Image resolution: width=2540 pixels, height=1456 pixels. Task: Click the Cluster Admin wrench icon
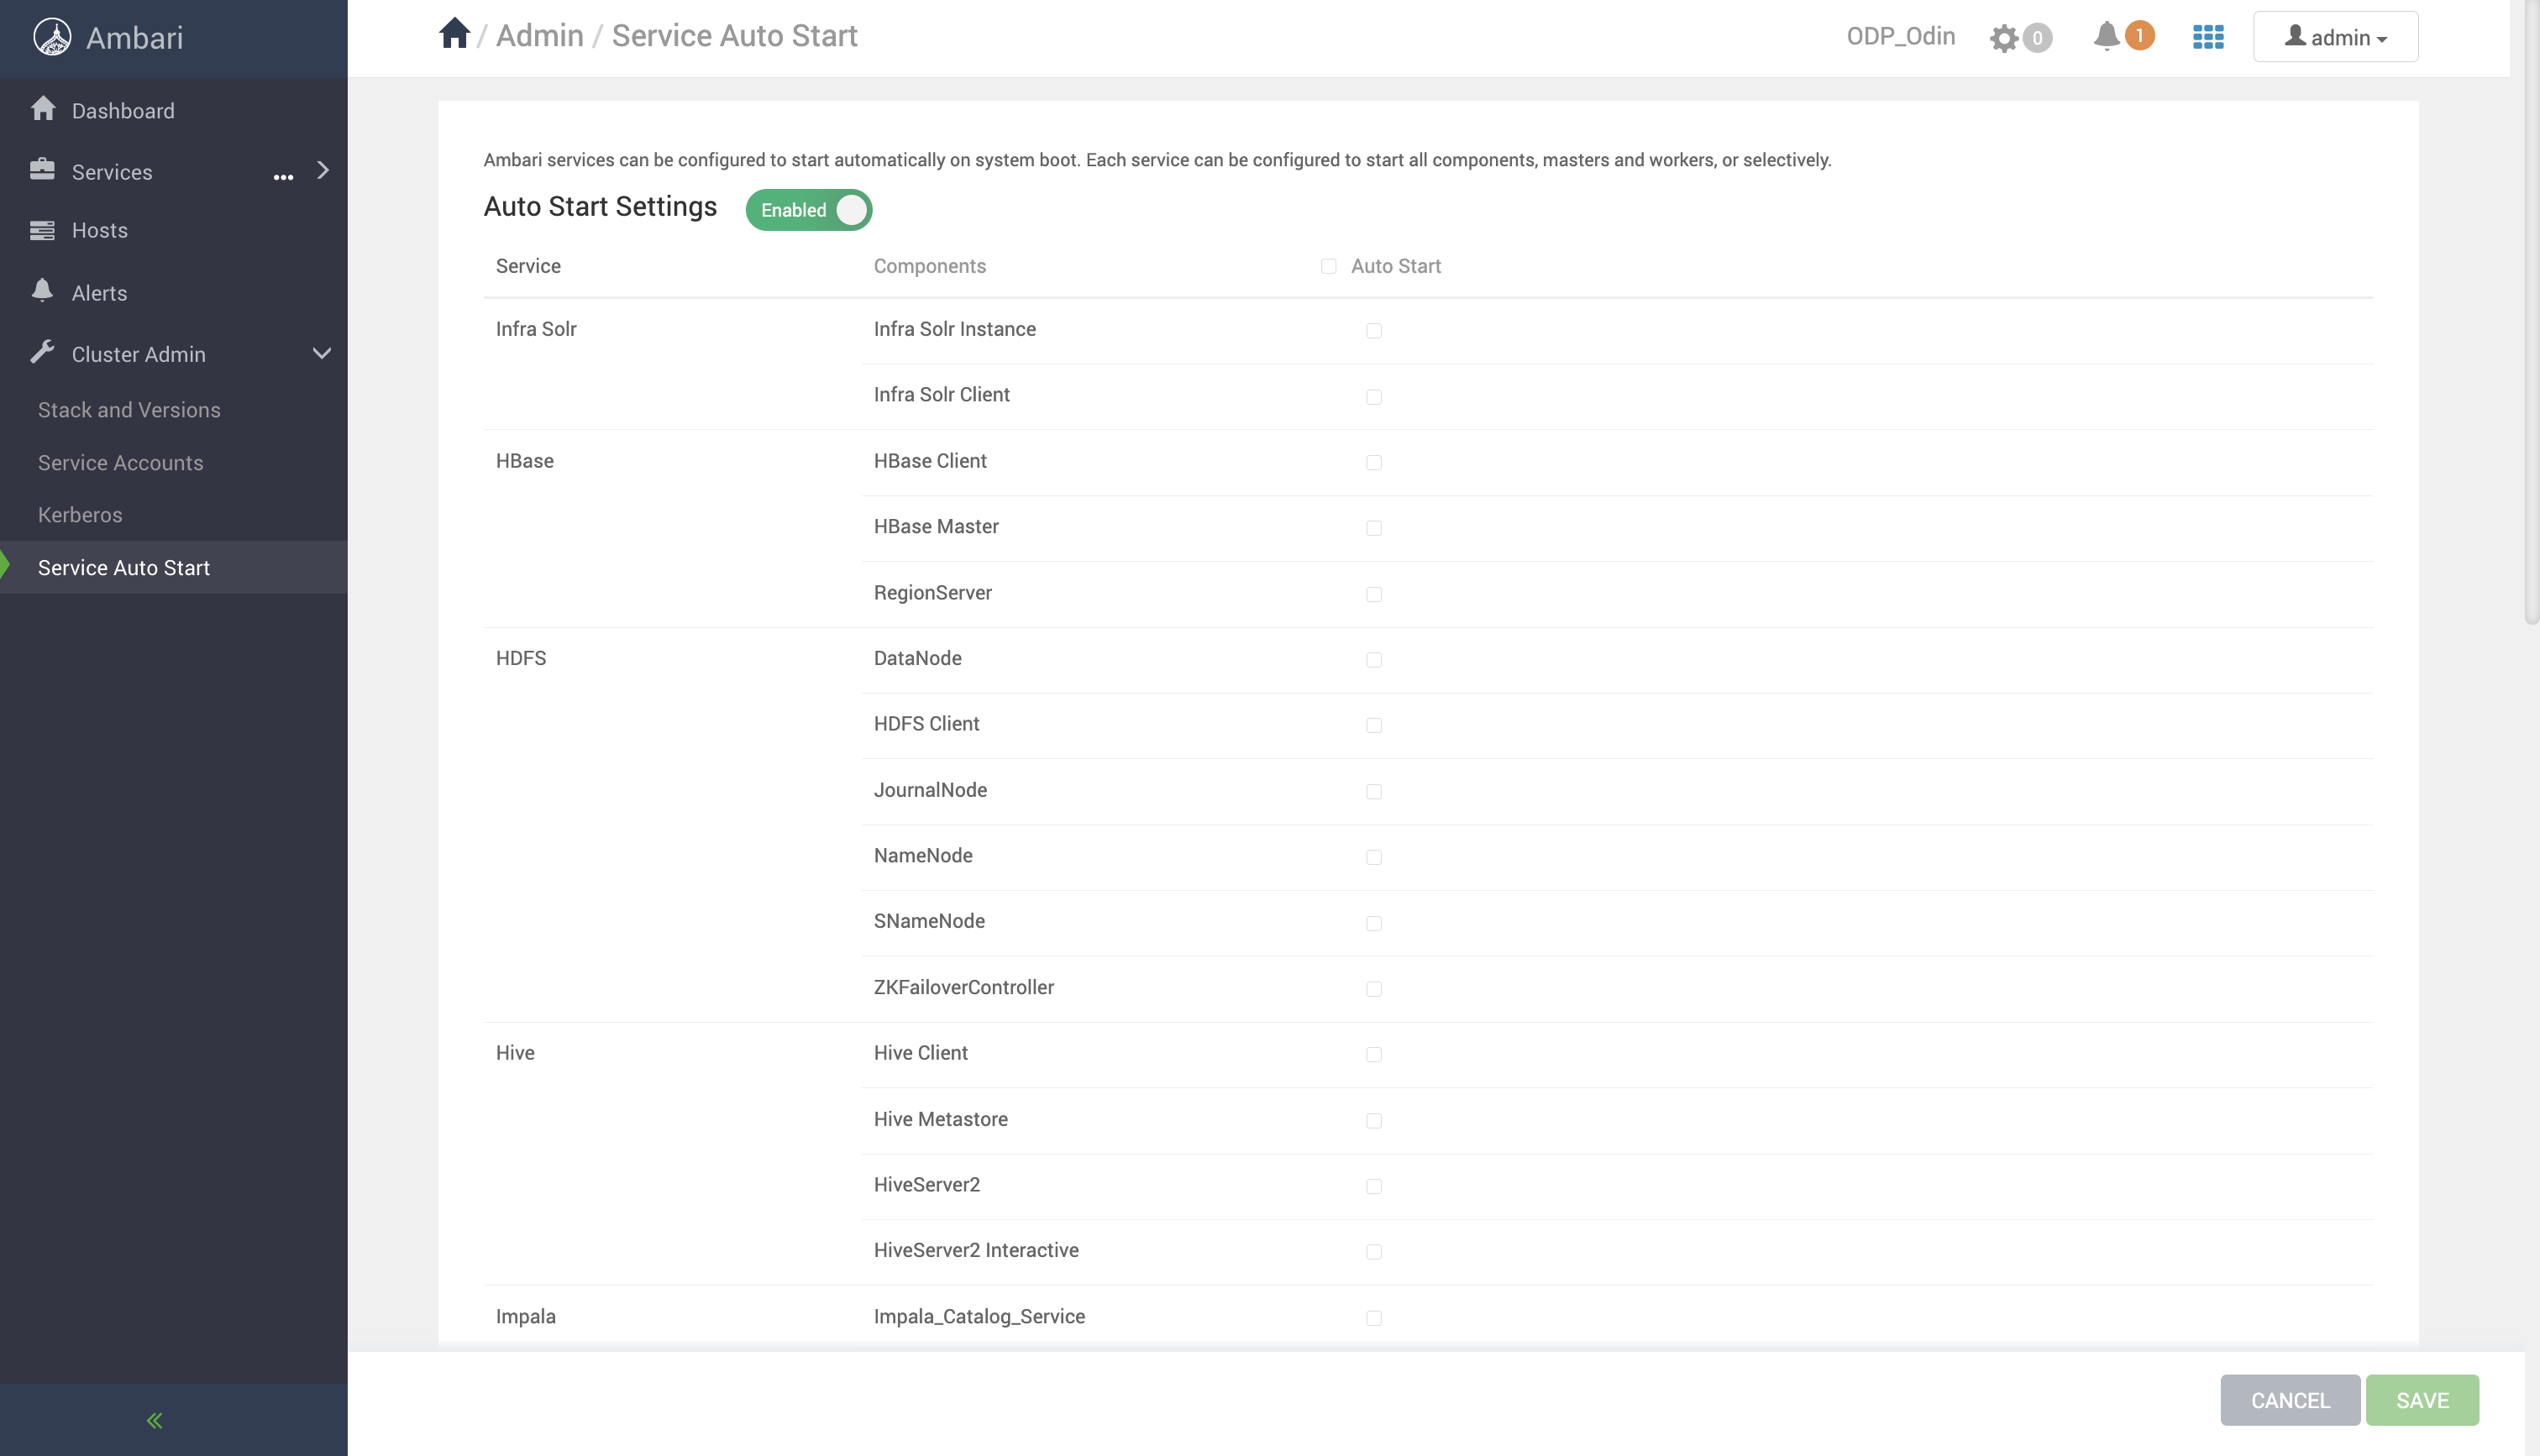[x=42, y=352]
